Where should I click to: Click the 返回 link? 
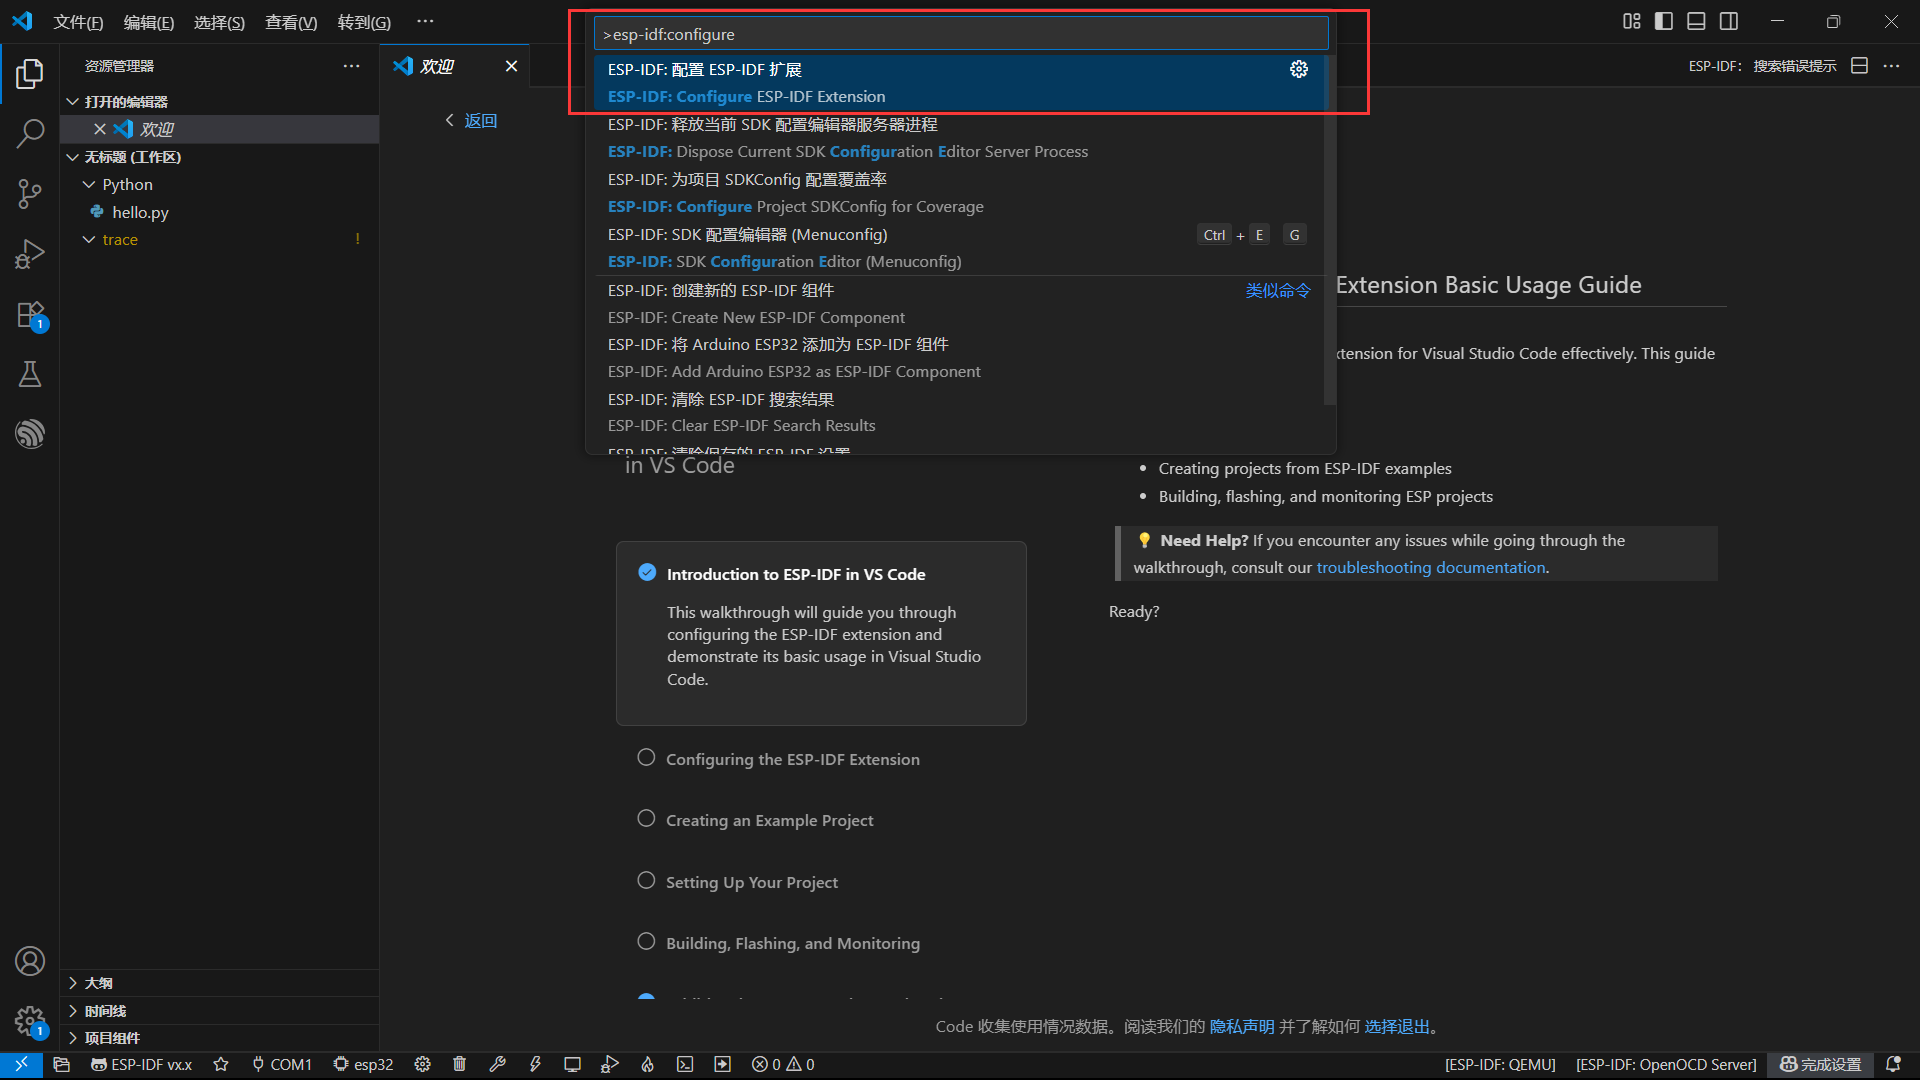pos(481,121)
